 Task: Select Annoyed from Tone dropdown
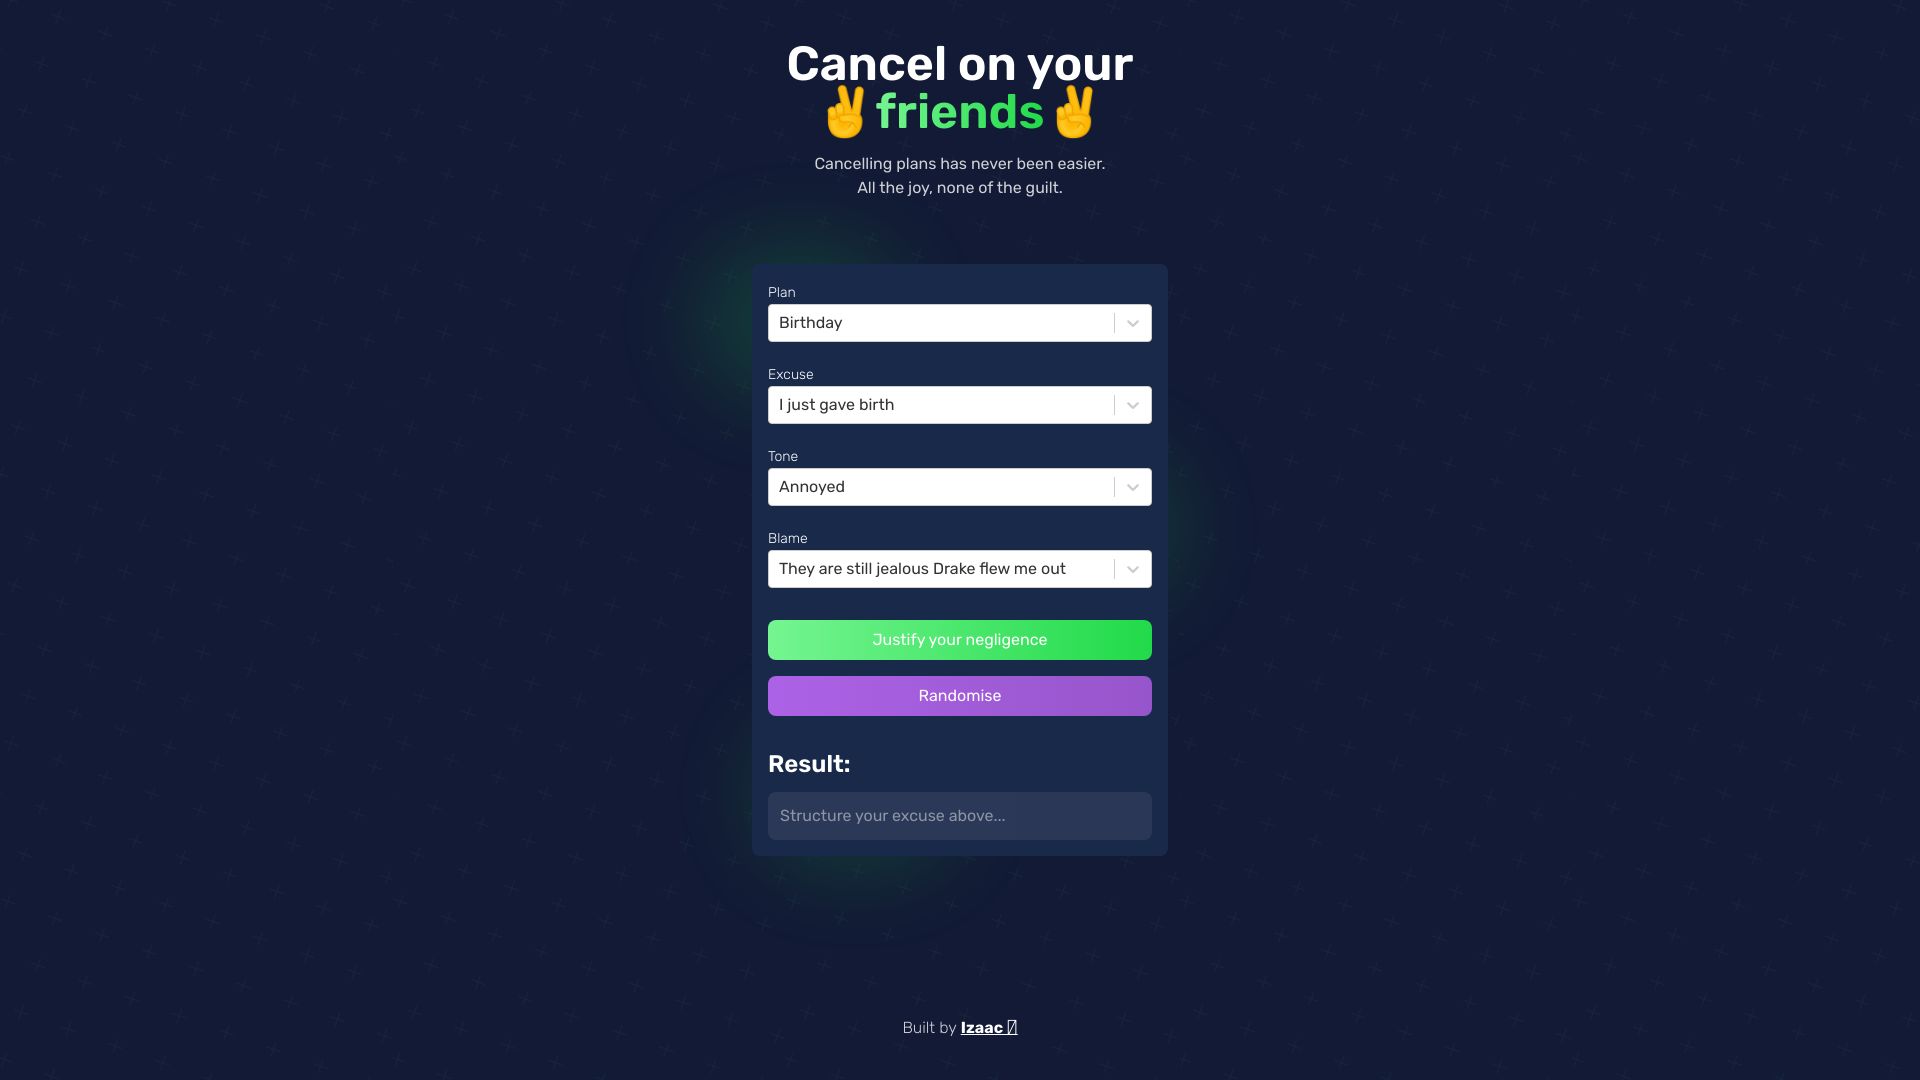click(x=960, y=487)
